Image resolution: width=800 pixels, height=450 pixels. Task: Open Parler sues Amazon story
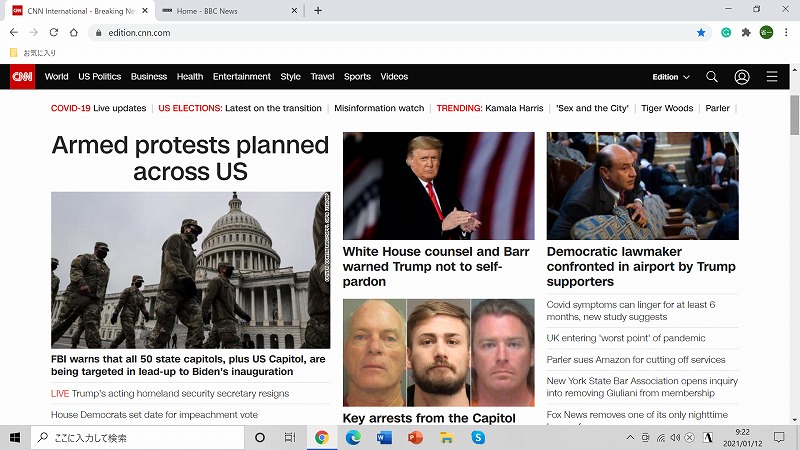(636, 360)
